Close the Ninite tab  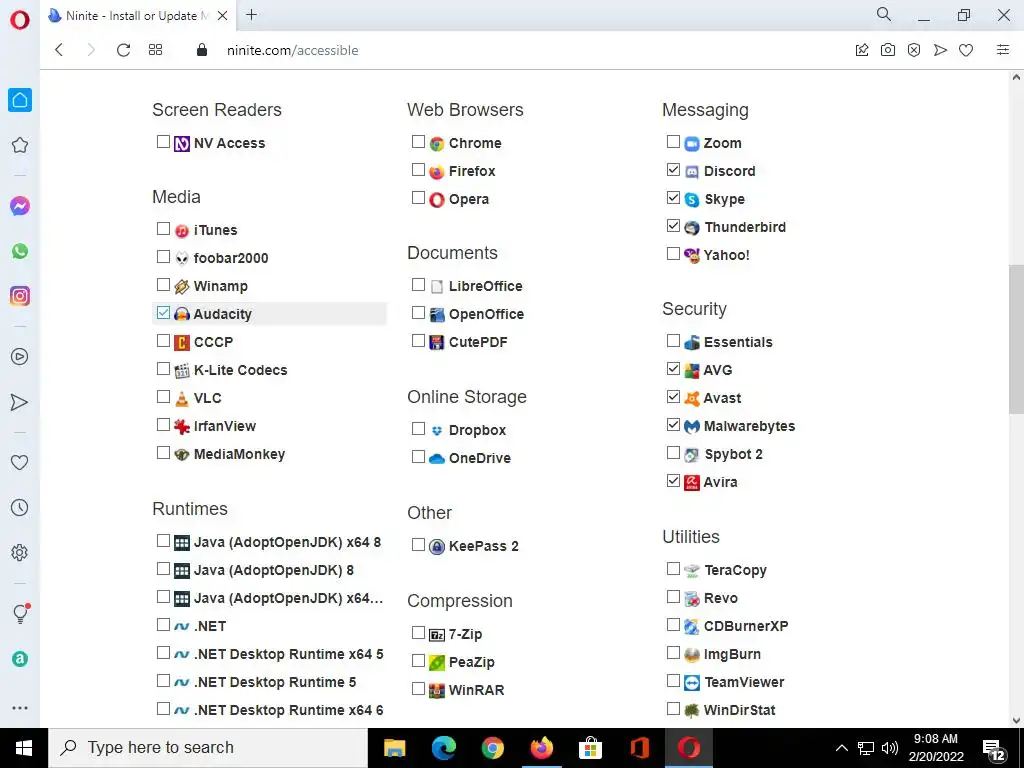click(222, 16)
